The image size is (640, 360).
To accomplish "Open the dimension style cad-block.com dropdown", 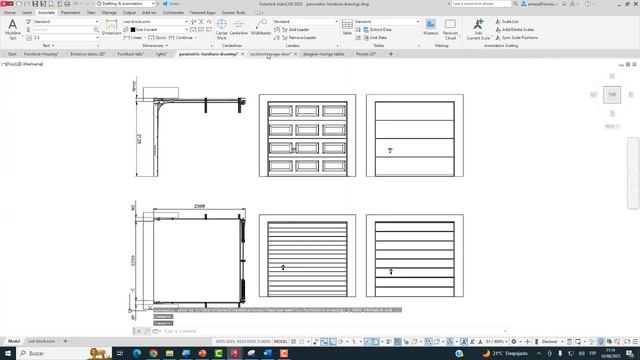I will click(x=155, y=21).
